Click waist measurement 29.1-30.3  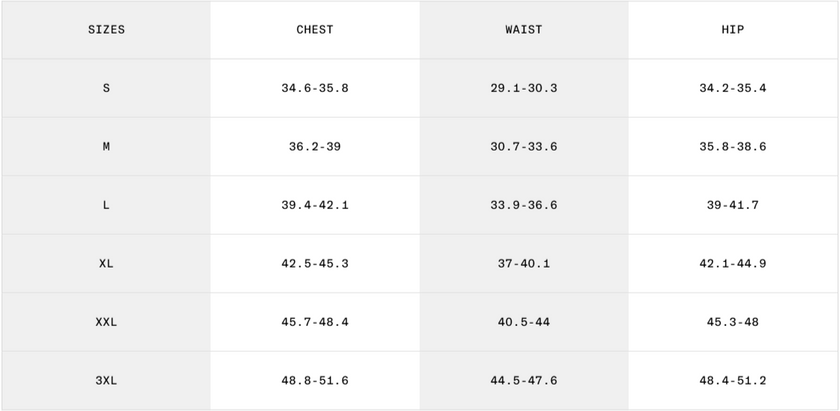click(x=524, y=88)
